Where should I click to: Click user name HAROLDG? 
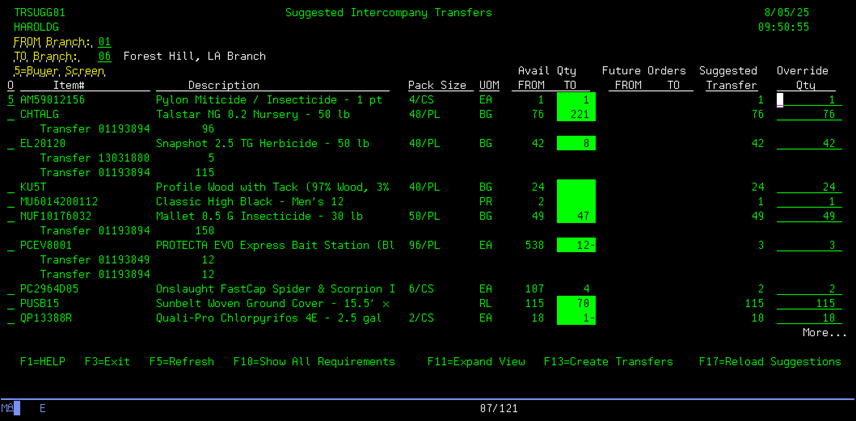[36, 27]
